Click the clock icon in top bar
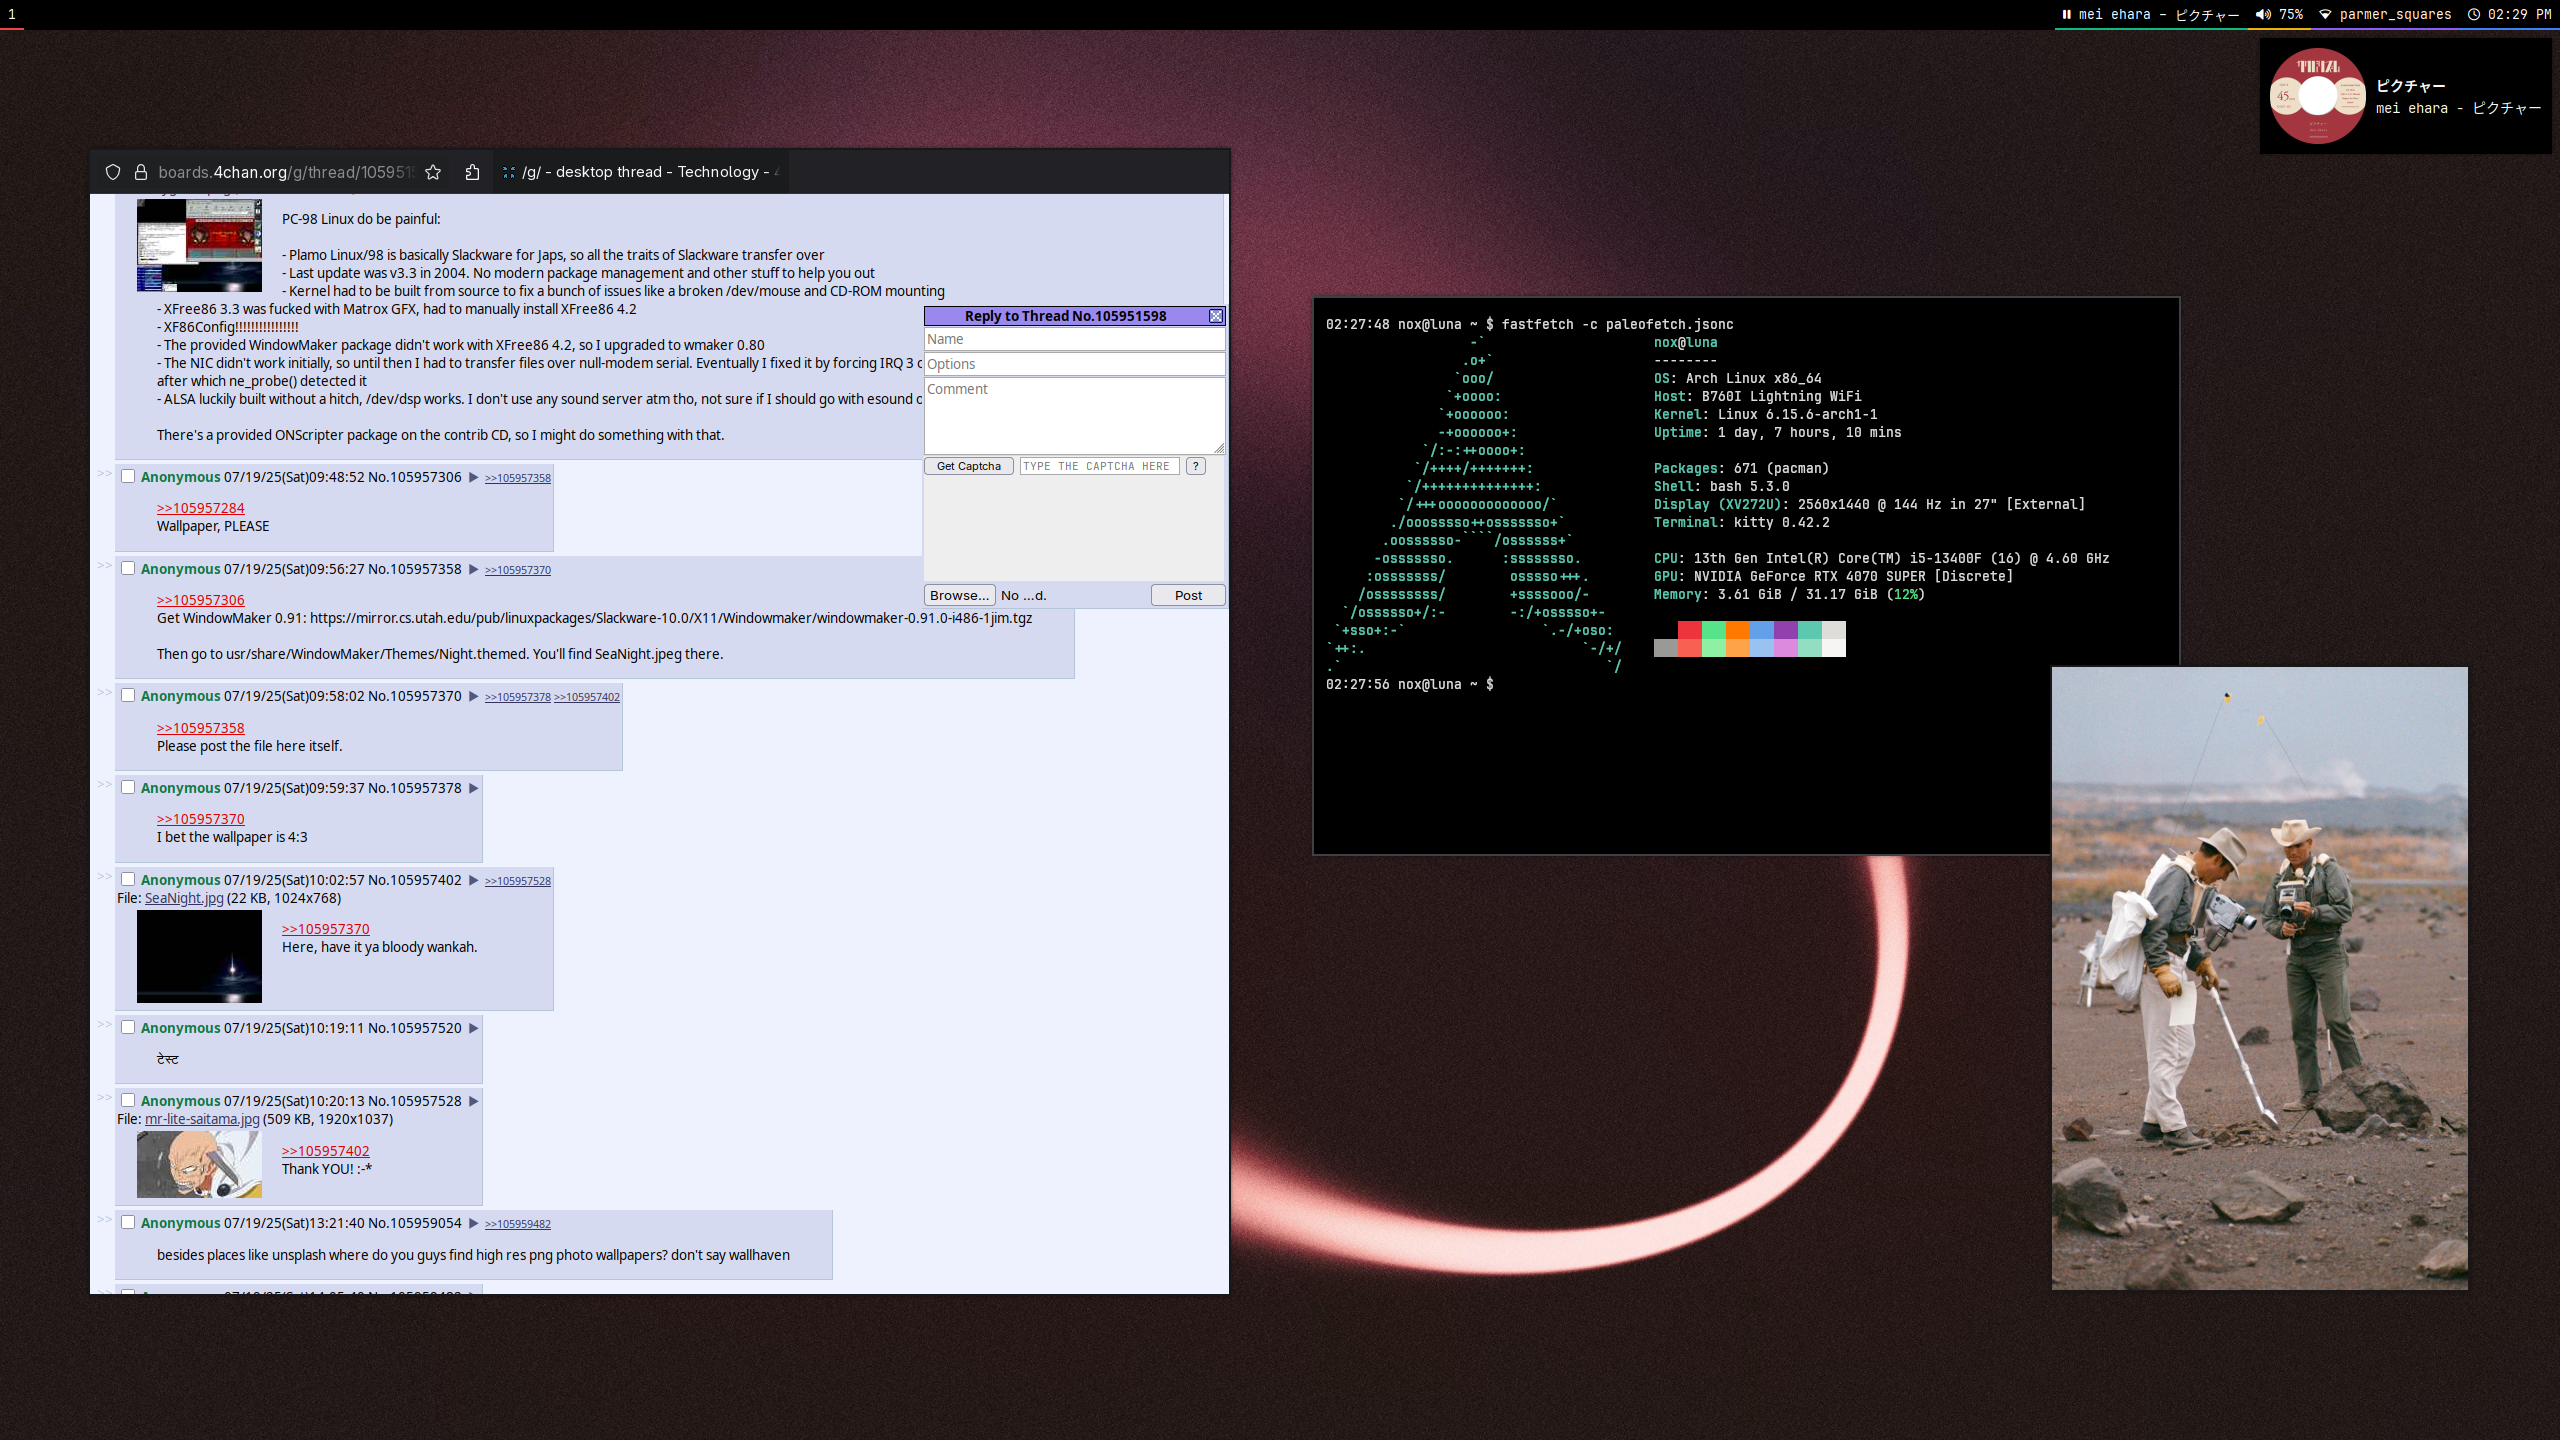This screenshot has height=1440, width=2560. [x=2473, y=14]
